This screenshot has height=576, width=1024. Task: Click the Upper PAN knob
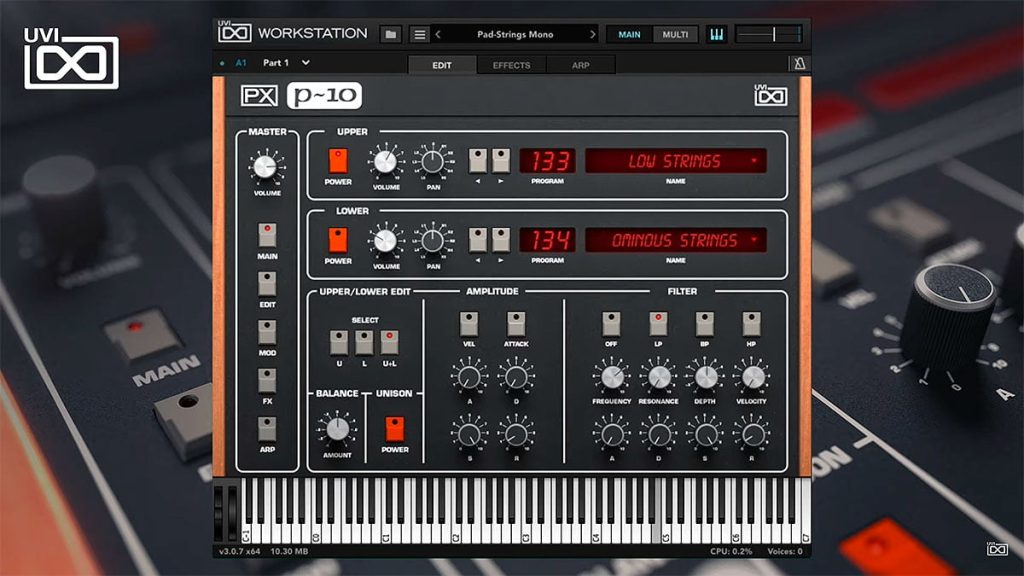click(x=432, y=161)
